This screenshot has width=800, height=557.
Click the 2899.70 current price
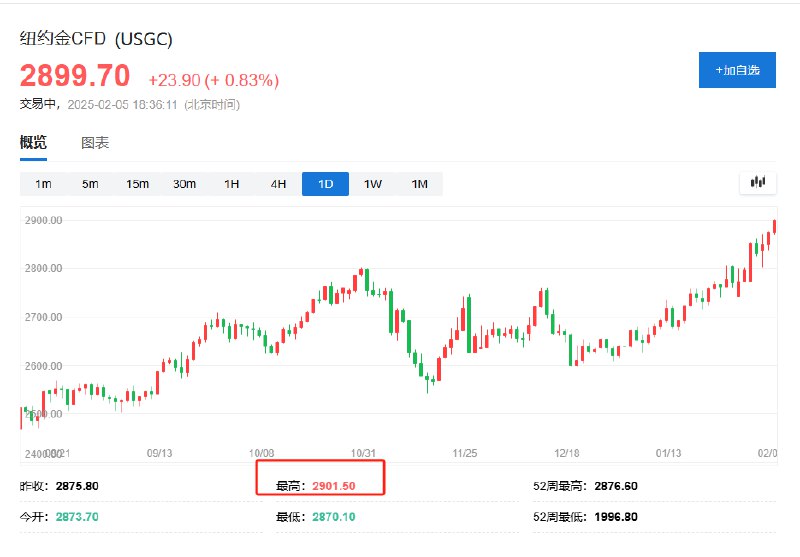click(75, 75)
